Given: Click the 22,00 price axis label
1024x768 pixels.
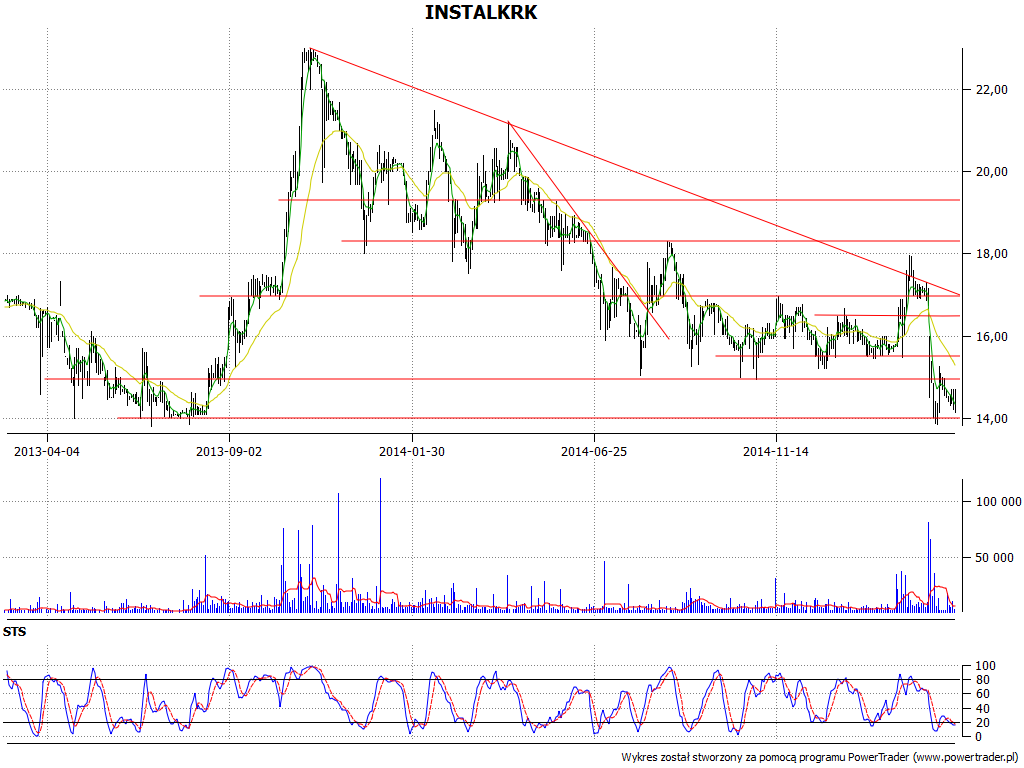Looking at the screenshot, I should pos(991,90).
